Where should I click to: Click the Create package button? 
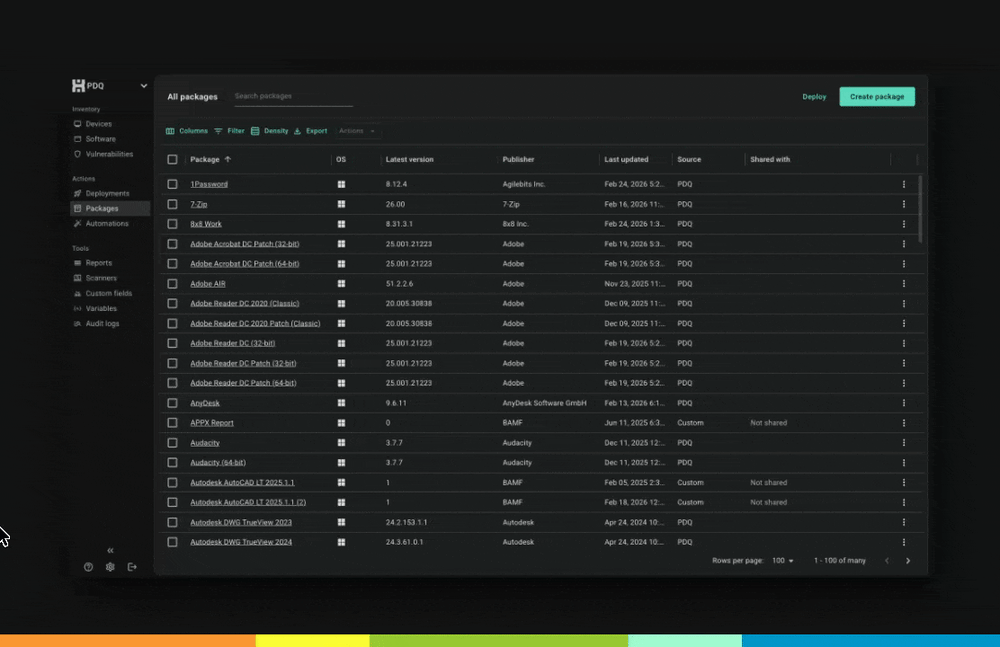[877, 97]
